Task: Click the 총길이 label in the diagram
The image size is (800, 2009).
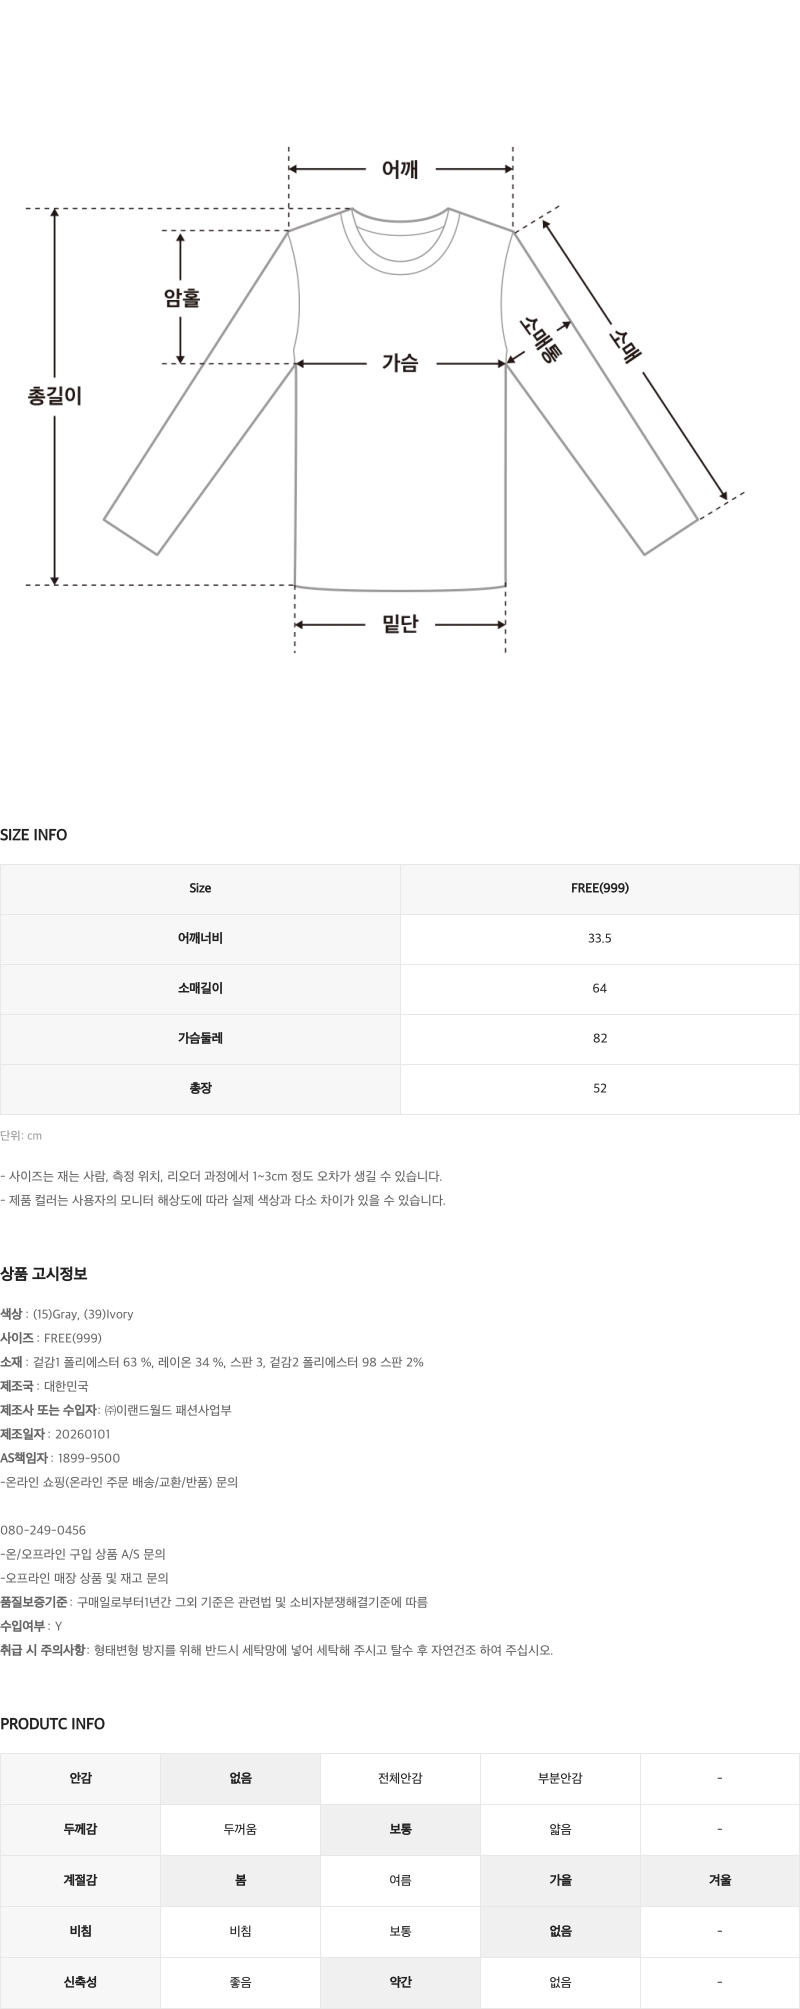Action: [x=55, y=396]
